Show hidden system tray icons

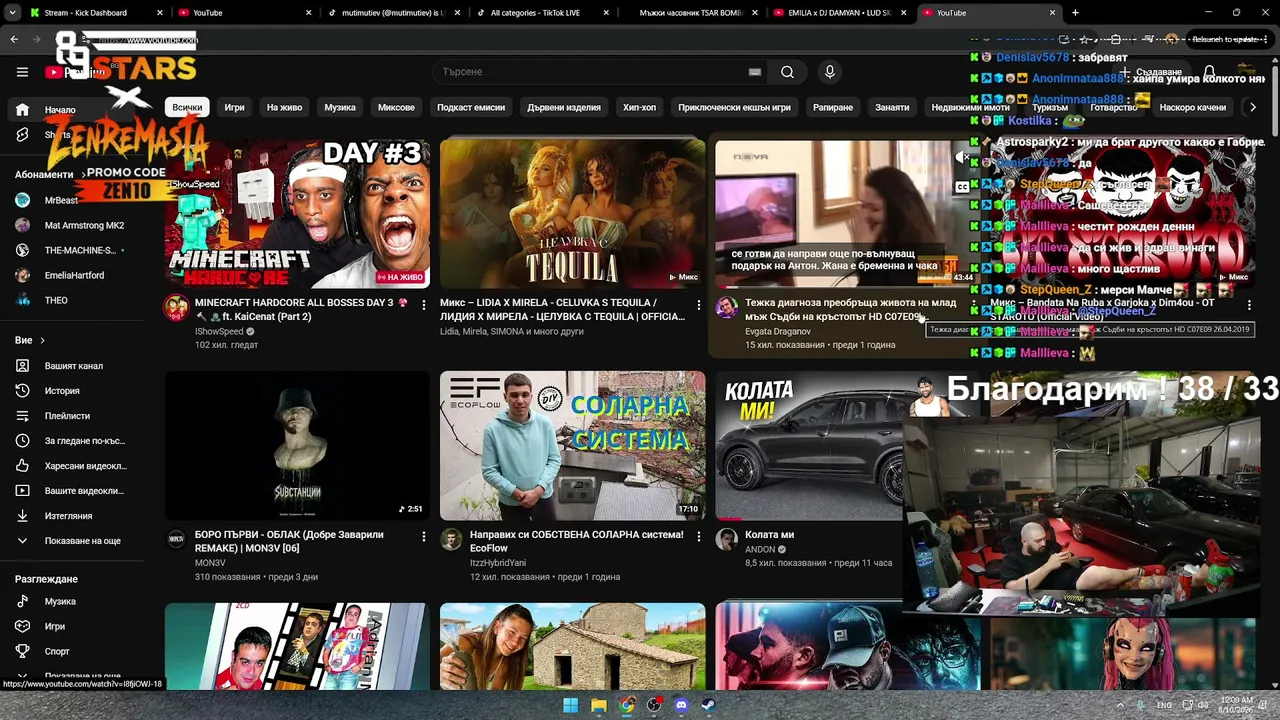tap(1120, 705)
